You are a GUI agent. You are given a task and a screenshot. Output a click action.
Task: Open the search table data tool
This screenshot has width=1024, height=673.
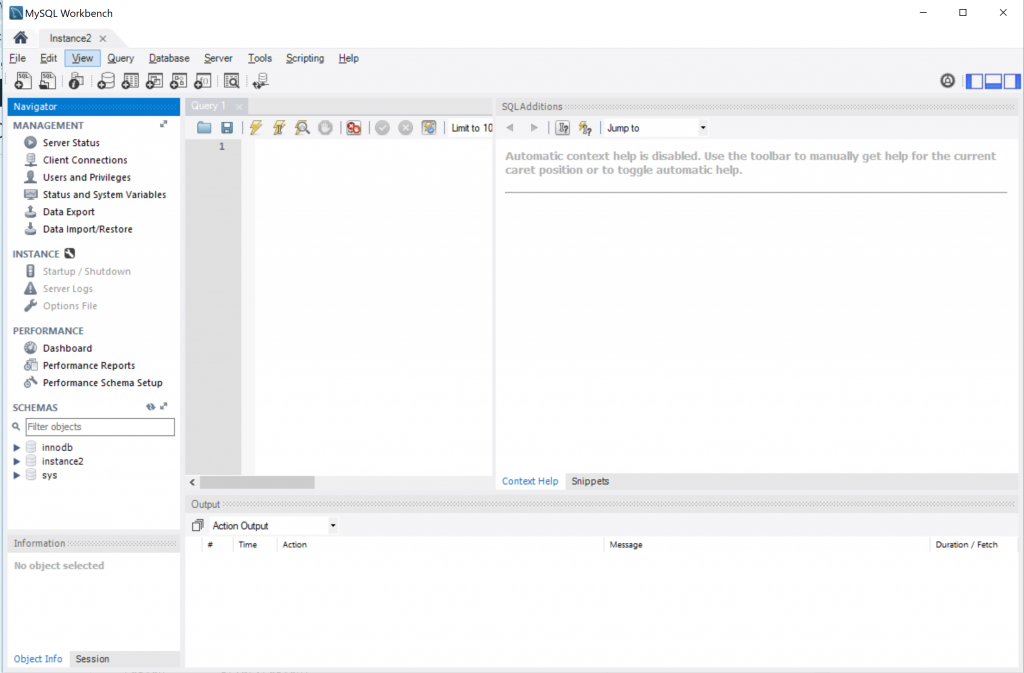[x=231, y=81]
